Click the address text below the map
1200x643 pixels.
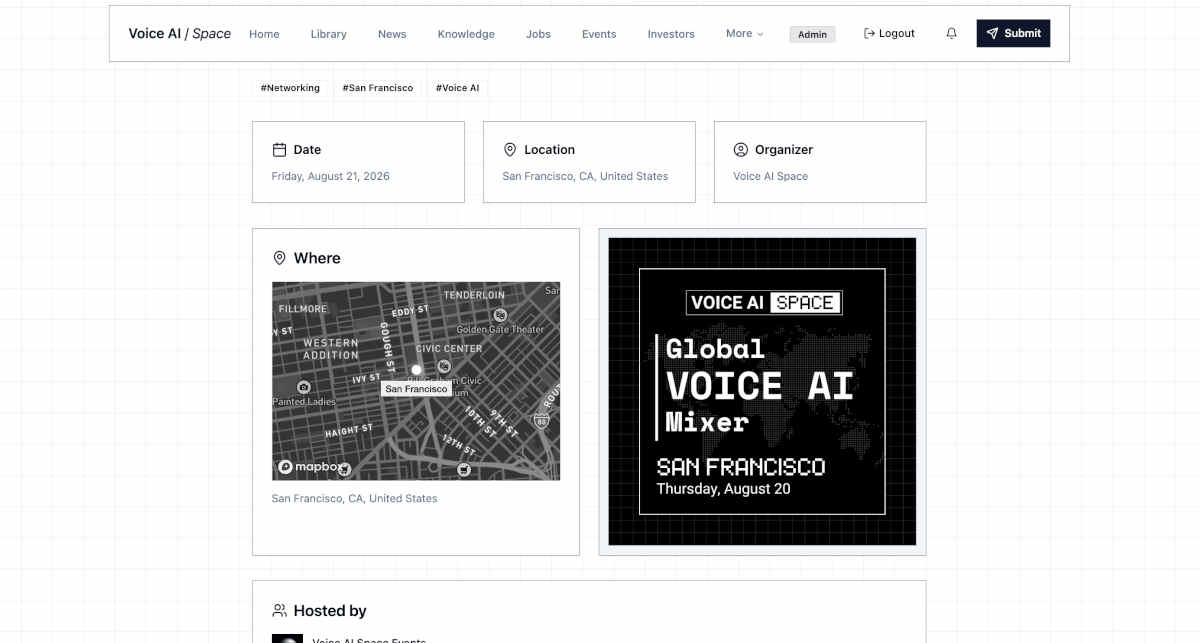(354, 498)
